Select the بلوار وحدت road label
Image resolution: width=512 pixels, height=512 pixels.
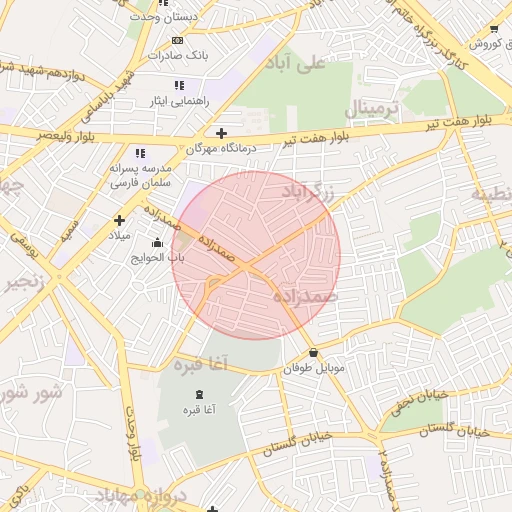pyautogui.click(x=133, y=433)
